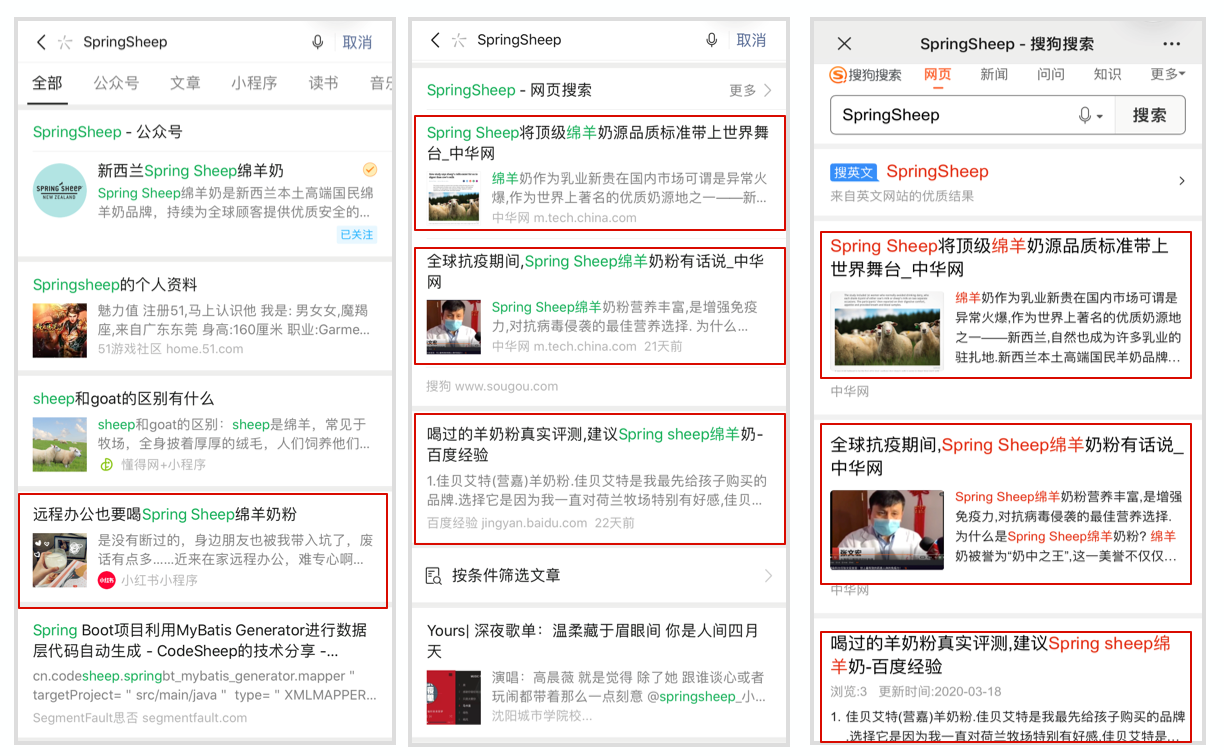Image resolution: width=1224 pixels, height=756 pixels.
Task: Select 全部 tab
Action: point(48,83)
